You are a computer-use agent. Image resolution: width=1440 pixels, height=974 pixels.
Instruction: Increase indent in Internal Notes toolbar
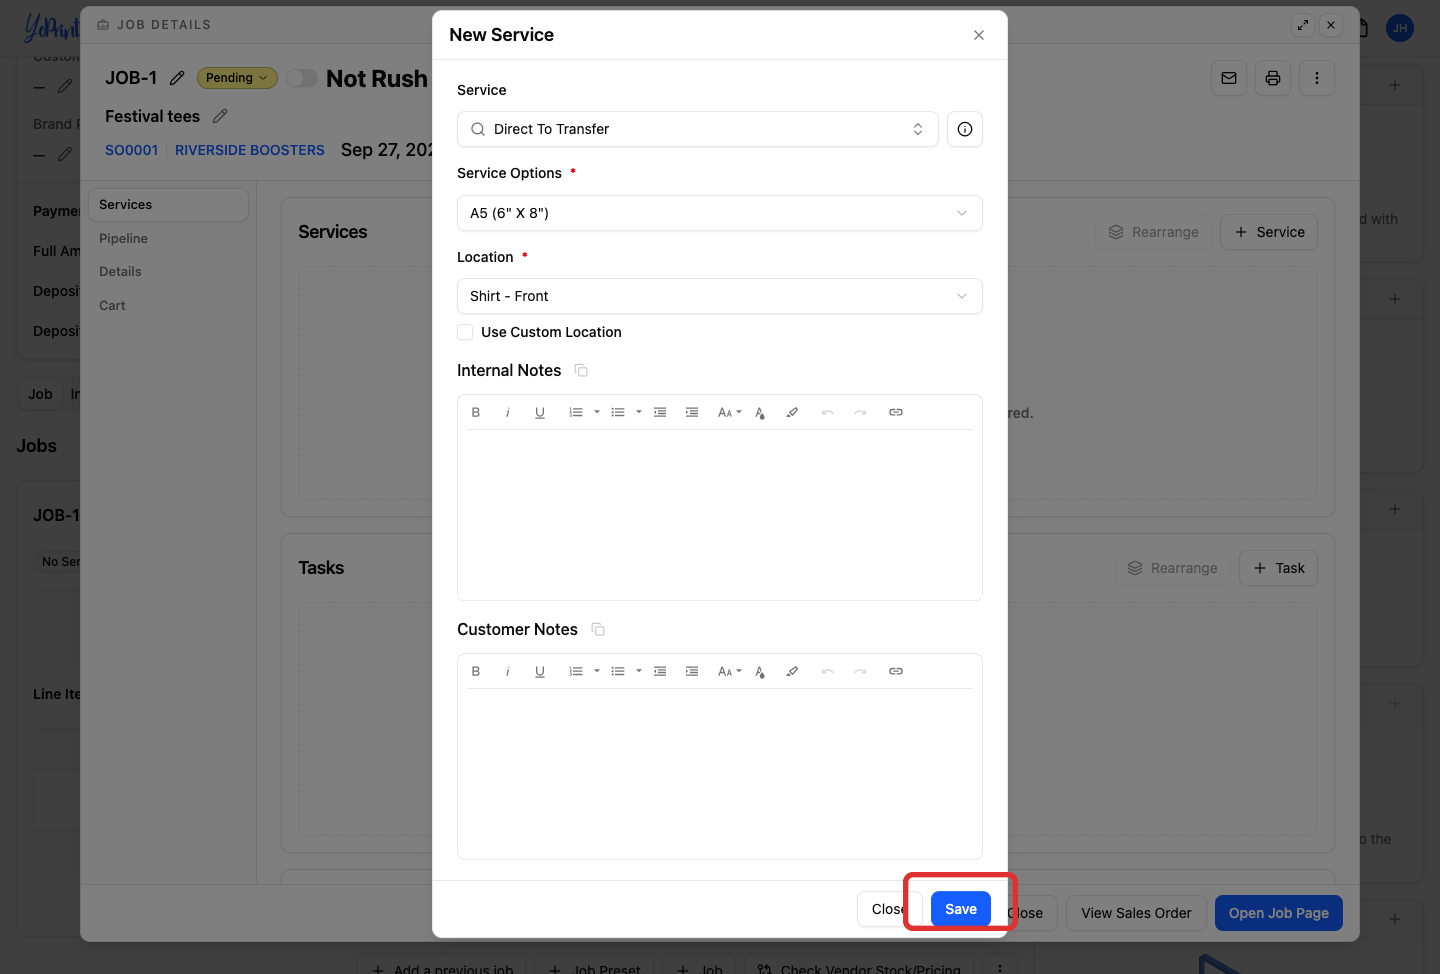click(x=692, y=412)
